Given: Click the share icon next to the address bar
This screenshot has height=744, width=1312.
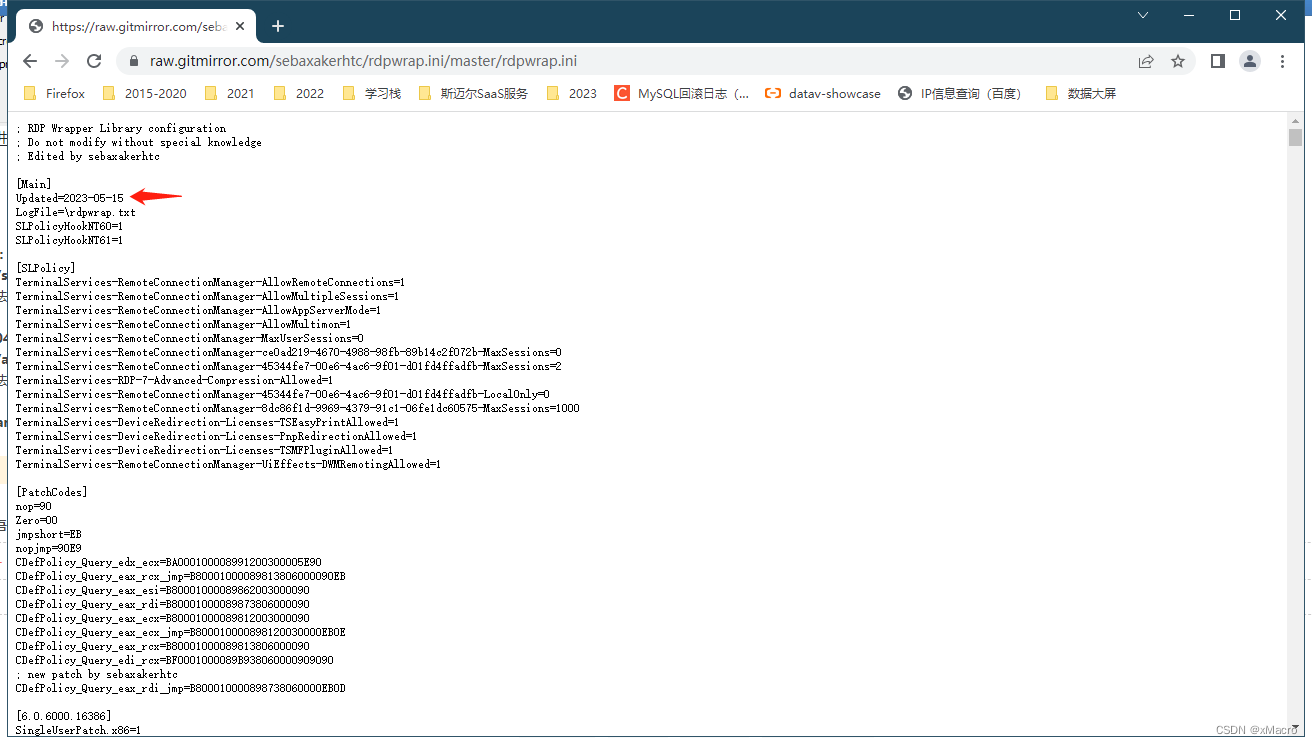Looking at the screenshot, I should 1146,60.
